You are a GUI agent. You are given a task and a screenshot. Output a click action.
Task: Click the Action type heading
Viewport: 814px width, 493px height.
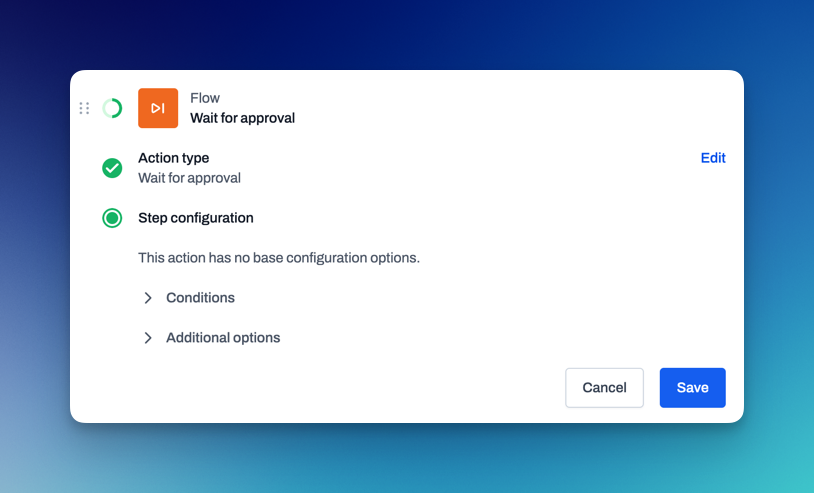pyautogui.click(x=173, y=158)
